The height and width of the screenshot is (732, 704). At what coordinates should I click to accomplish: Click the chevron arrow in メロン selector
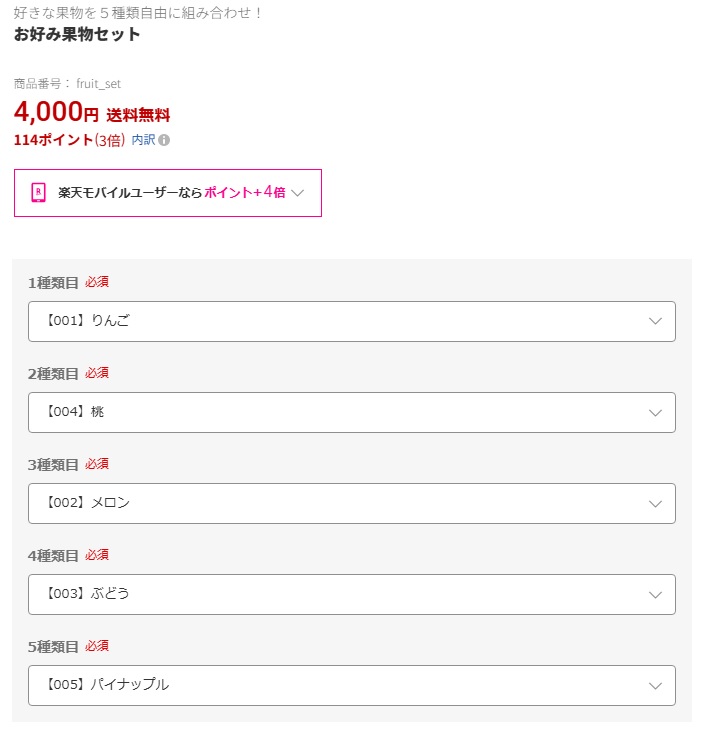point(655,504)
